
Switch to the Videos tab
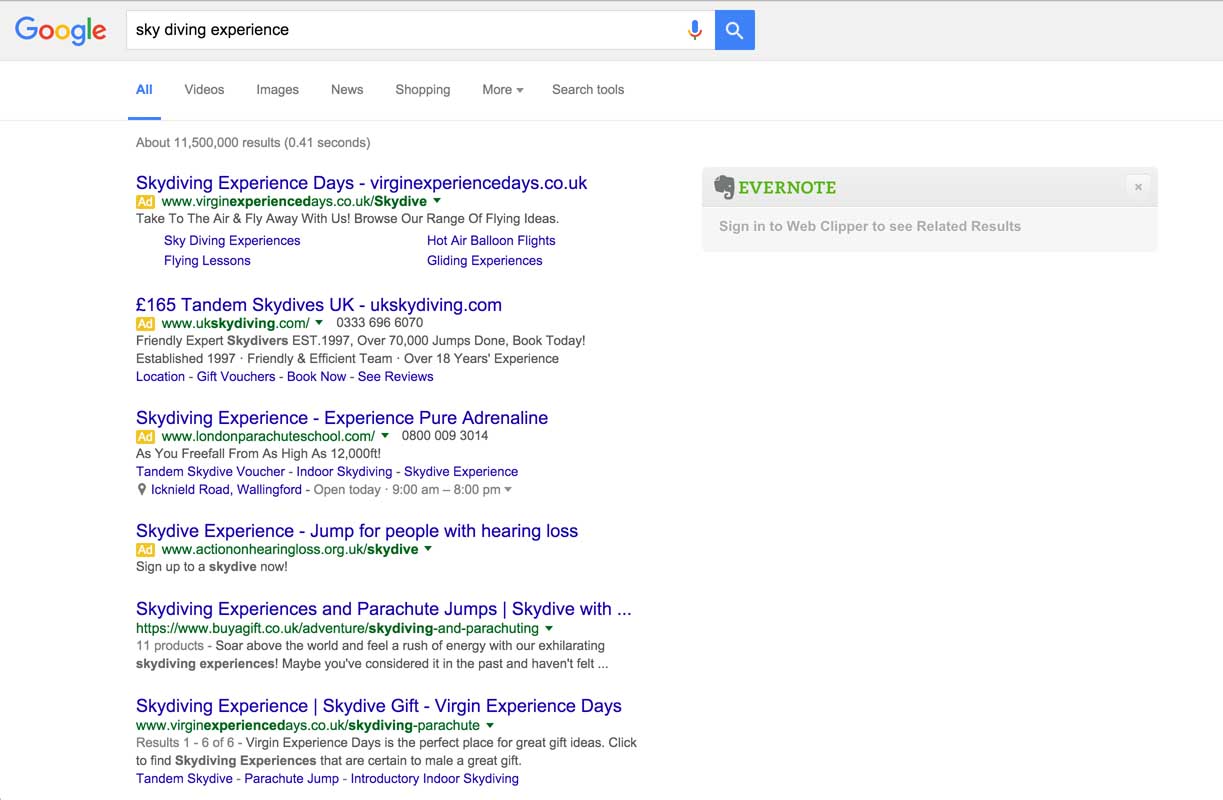coord(204,90)
